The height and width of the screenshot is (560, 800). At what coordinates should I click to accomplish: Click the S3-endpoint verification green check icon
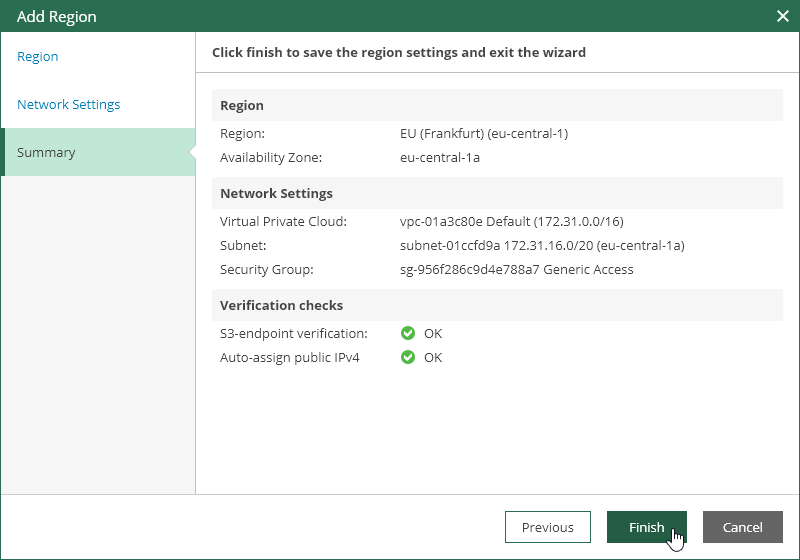408,333
